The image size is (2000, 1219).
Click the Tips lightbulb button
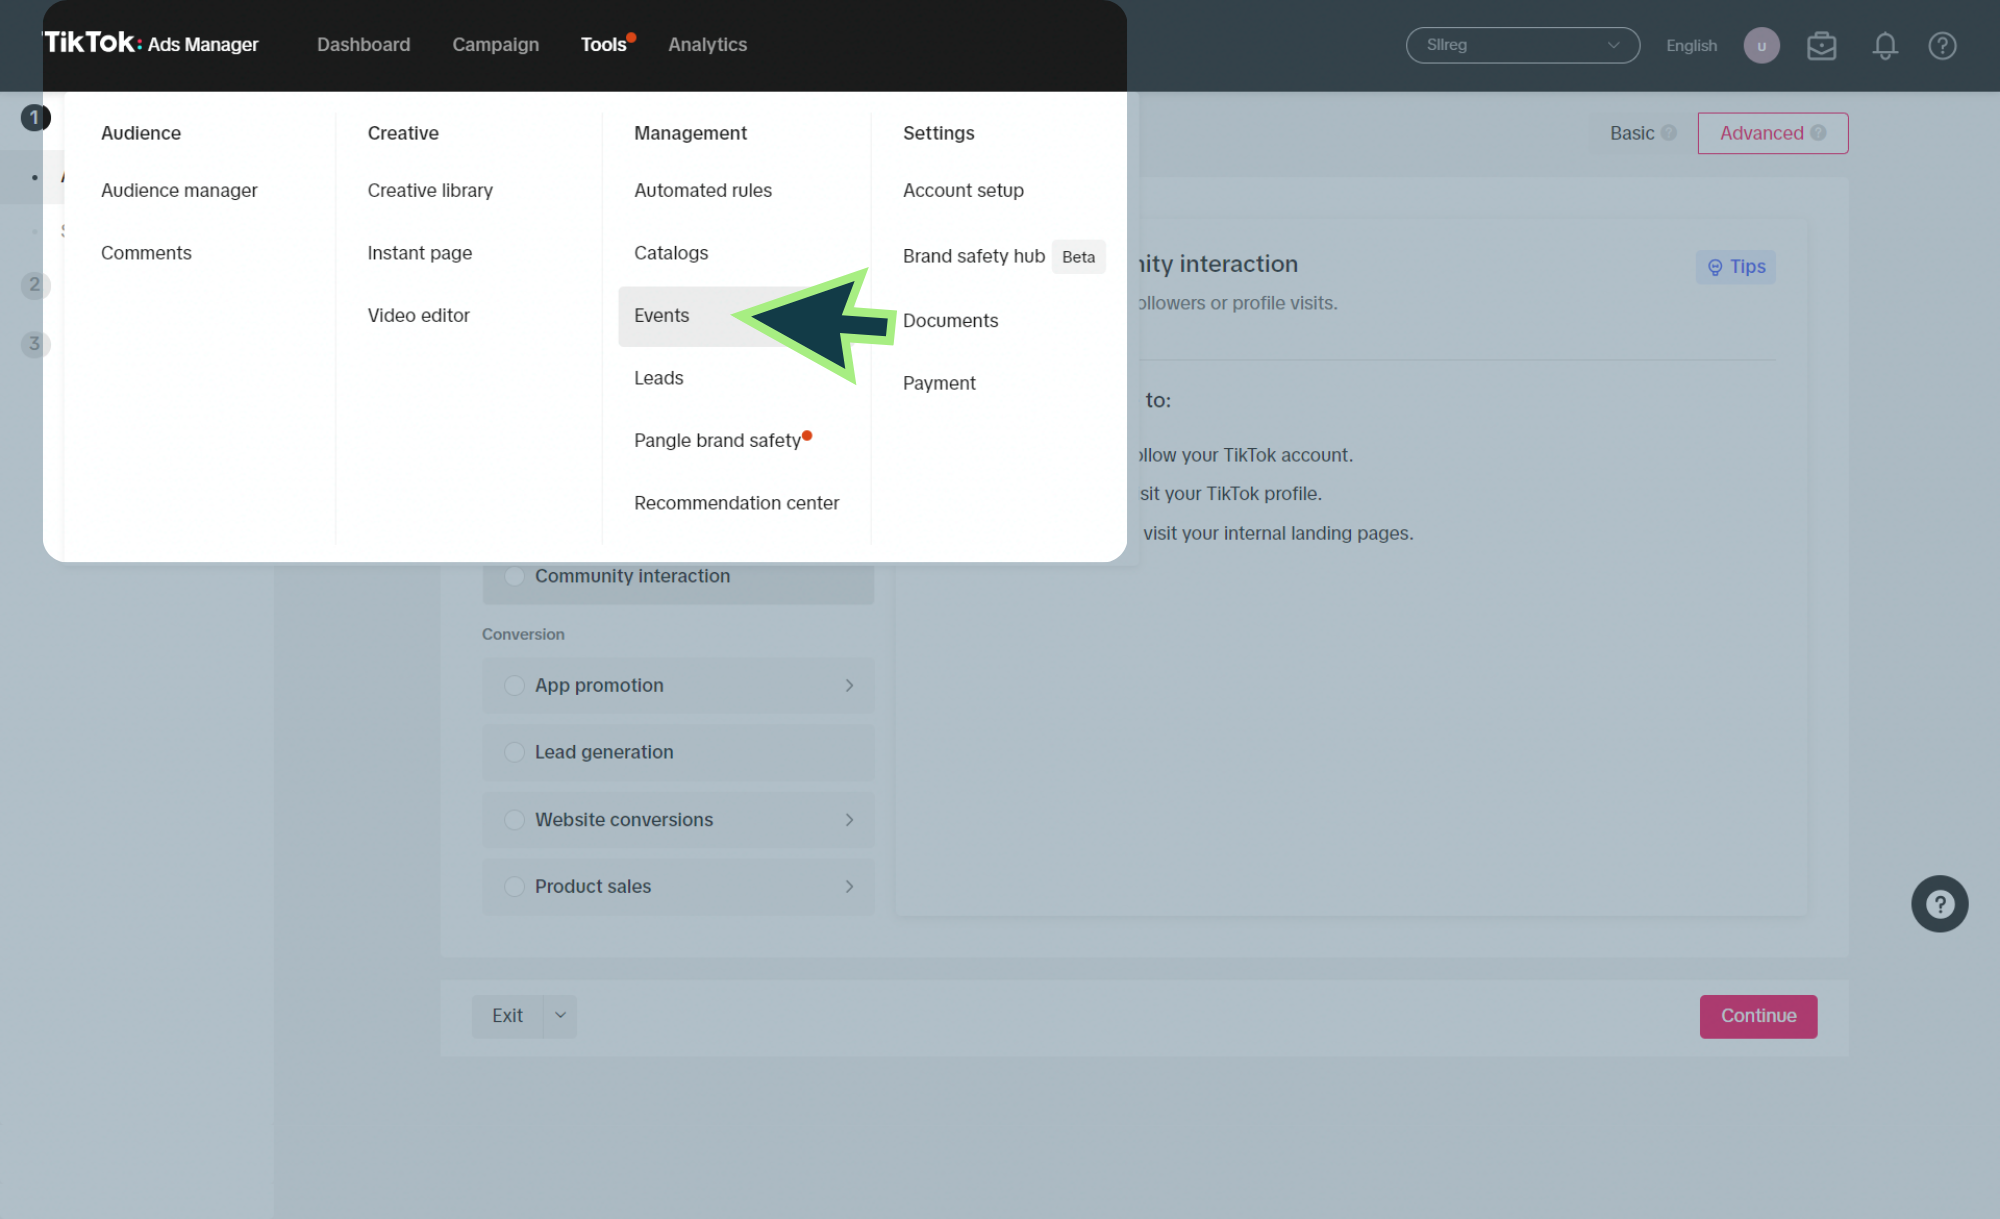tap(1735, 267)
